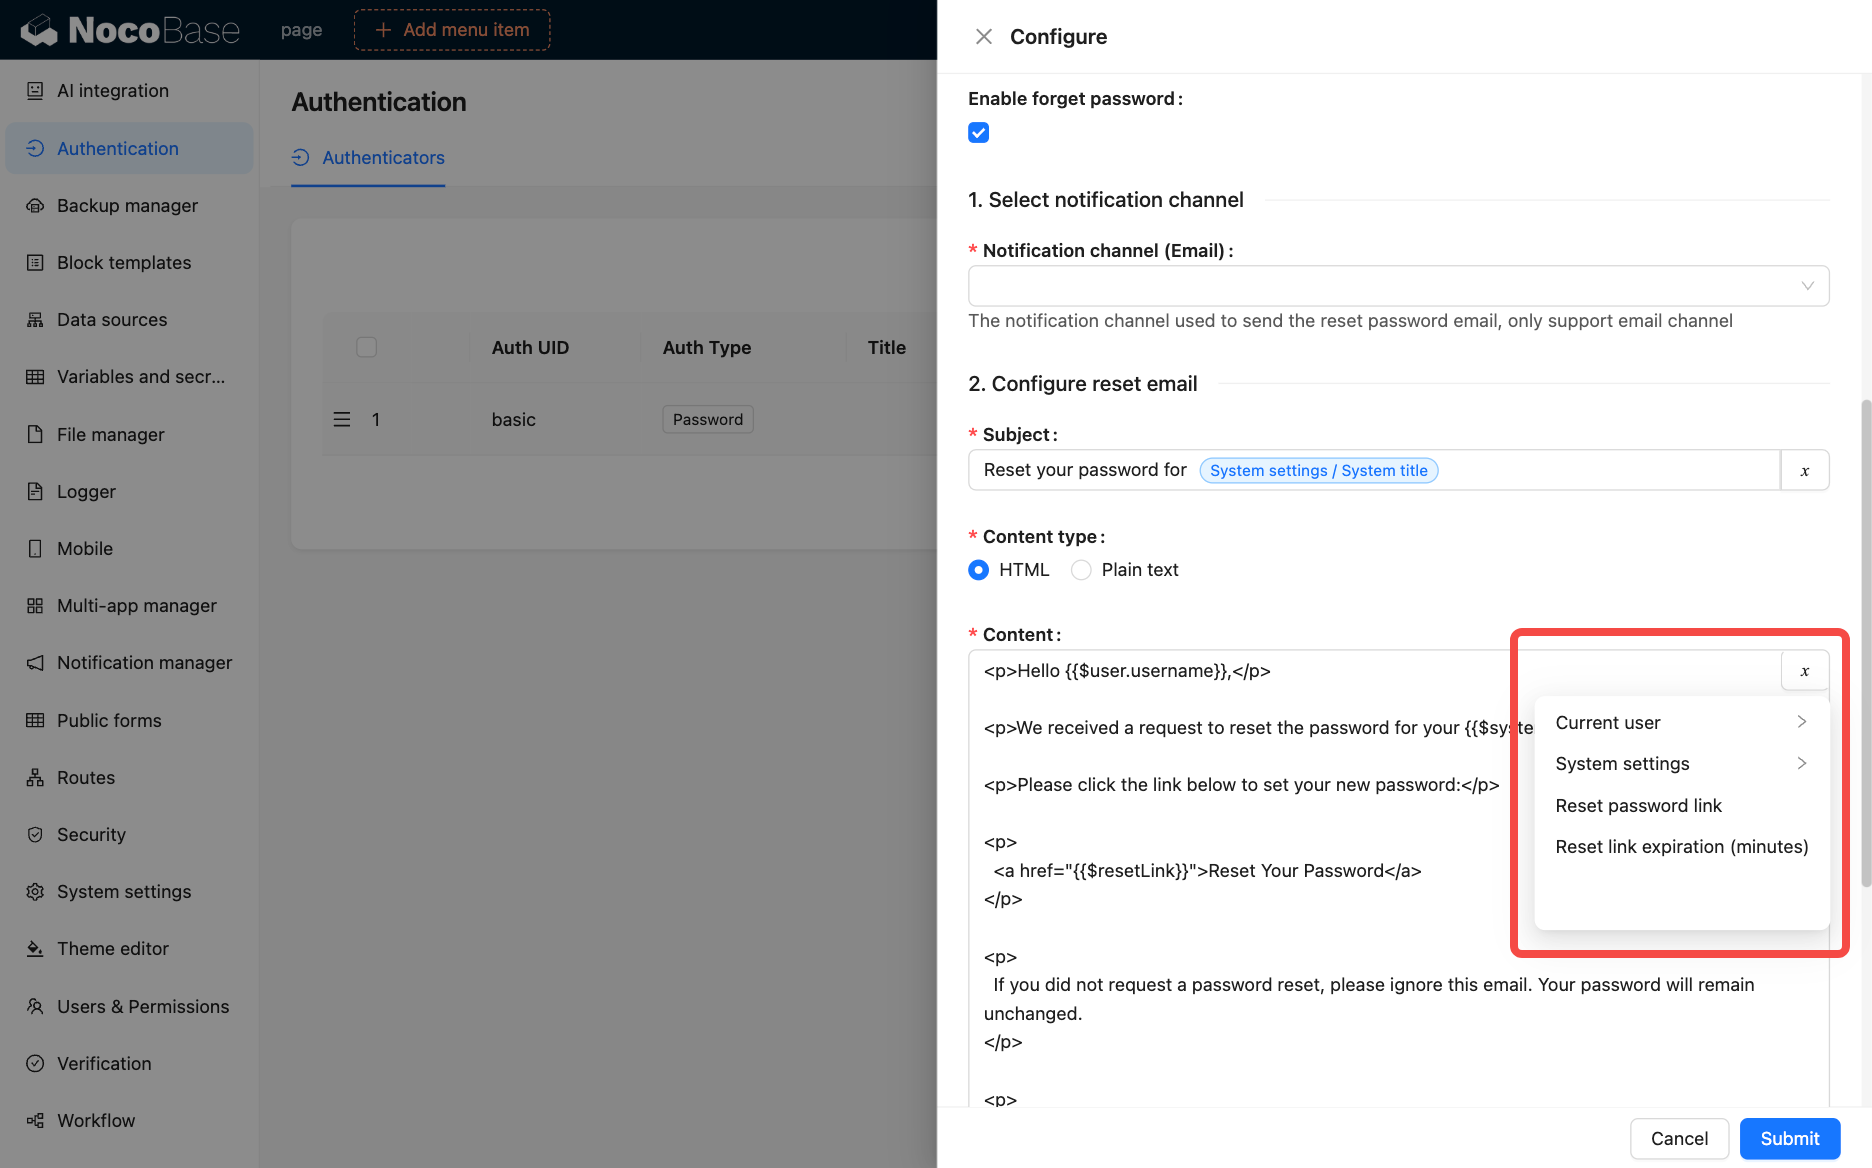Click the Theme editor paint icon
This screenshot has height=1168, width=1872.
point(35,949)
